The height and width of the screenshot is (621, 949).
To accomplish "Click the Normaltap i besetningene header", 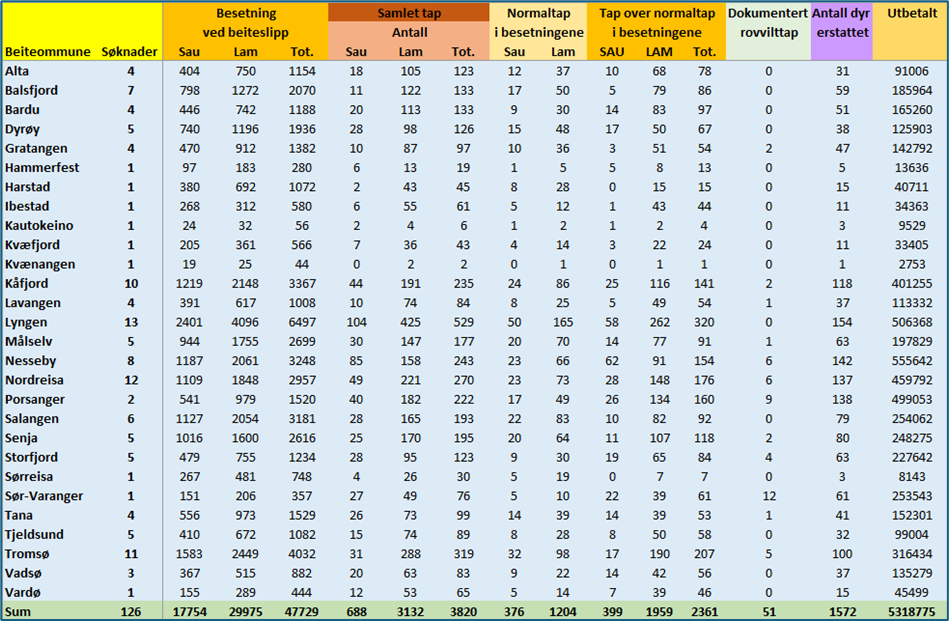I will (539, 23).
